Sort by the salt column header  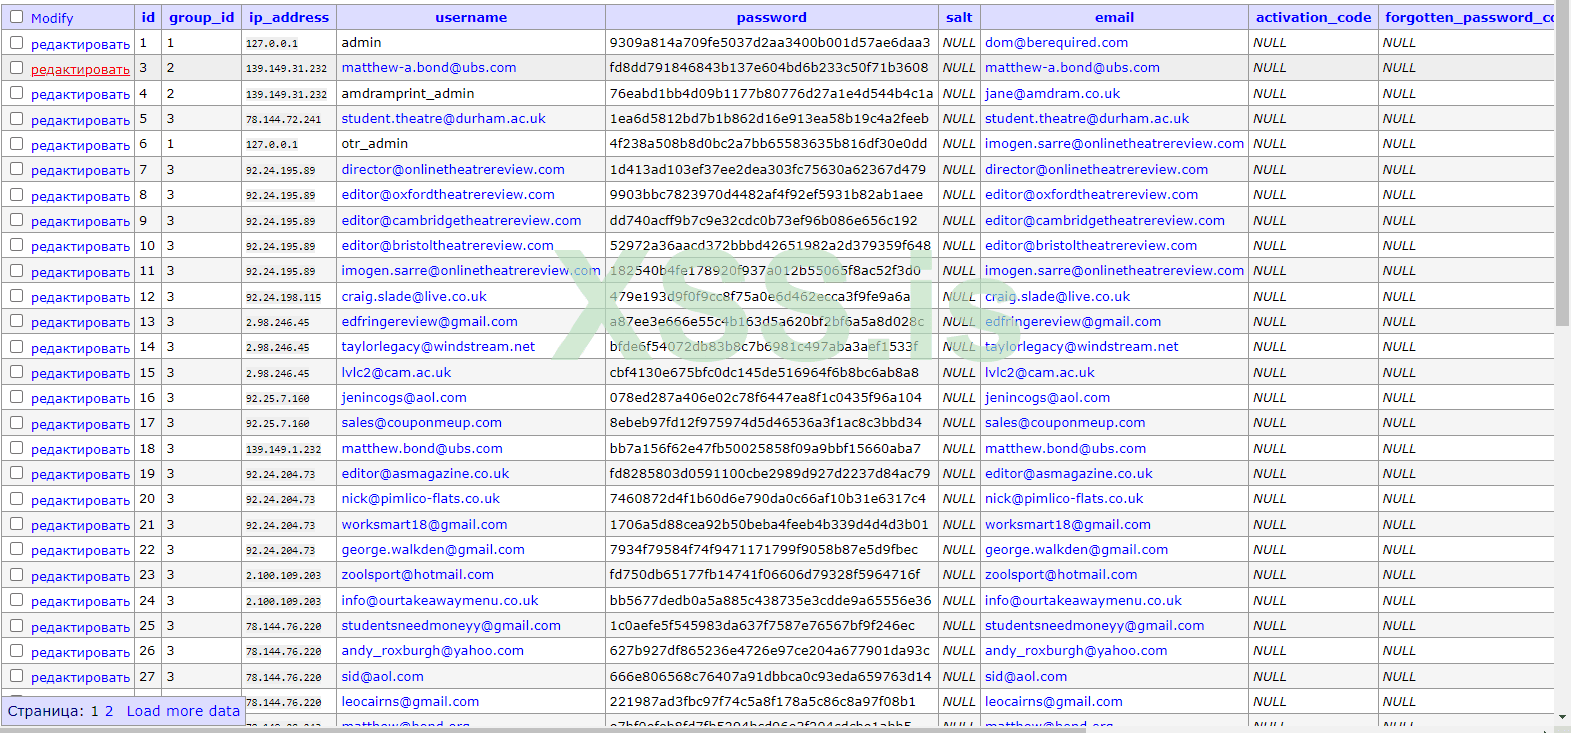959,17
